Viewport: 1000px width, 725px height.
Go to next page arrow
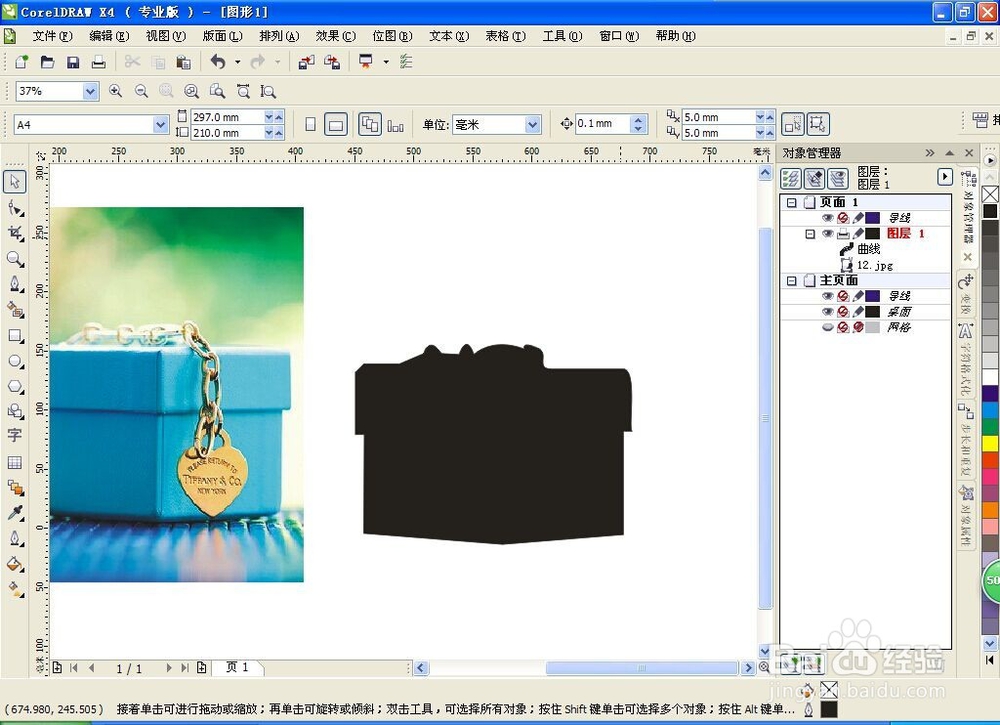tap(168, 668)
